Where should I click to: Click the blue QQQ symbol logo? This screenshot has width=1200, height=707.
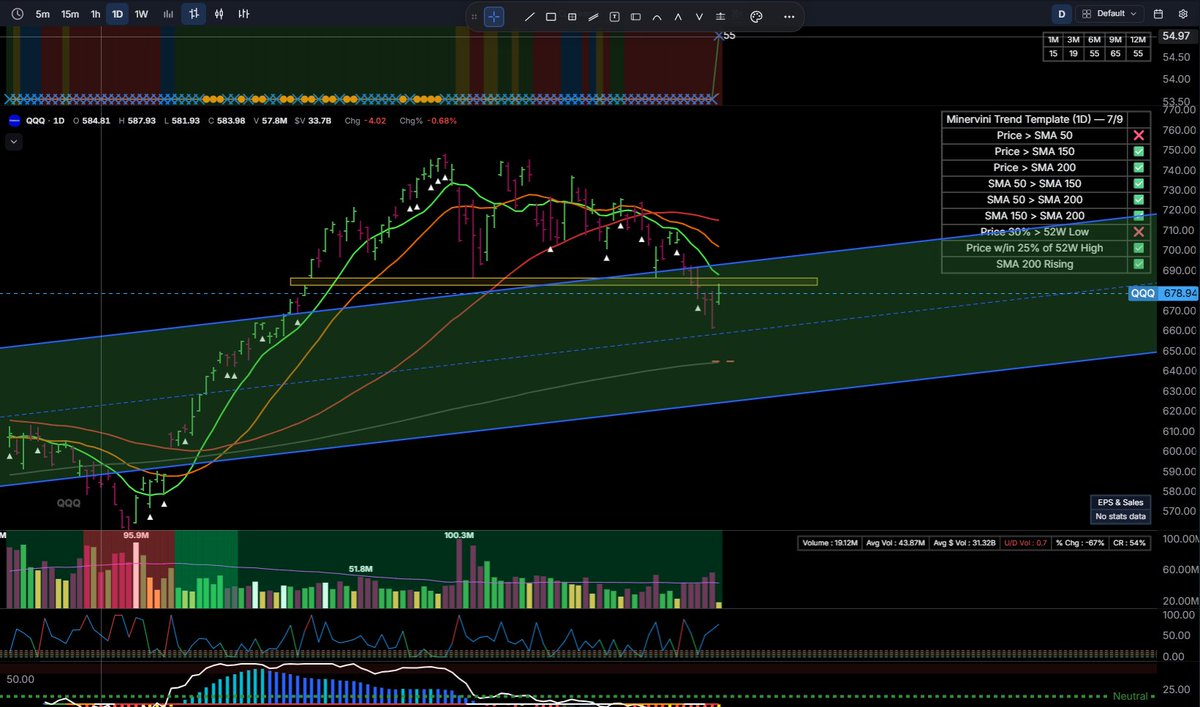pos(14,121)
